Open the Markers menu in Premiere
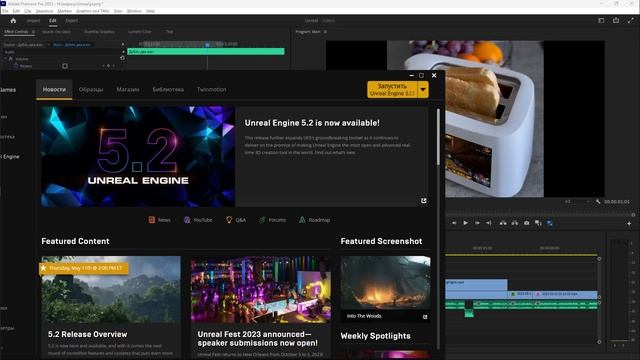Screen dimensions: 640x360 coord(64,11)
